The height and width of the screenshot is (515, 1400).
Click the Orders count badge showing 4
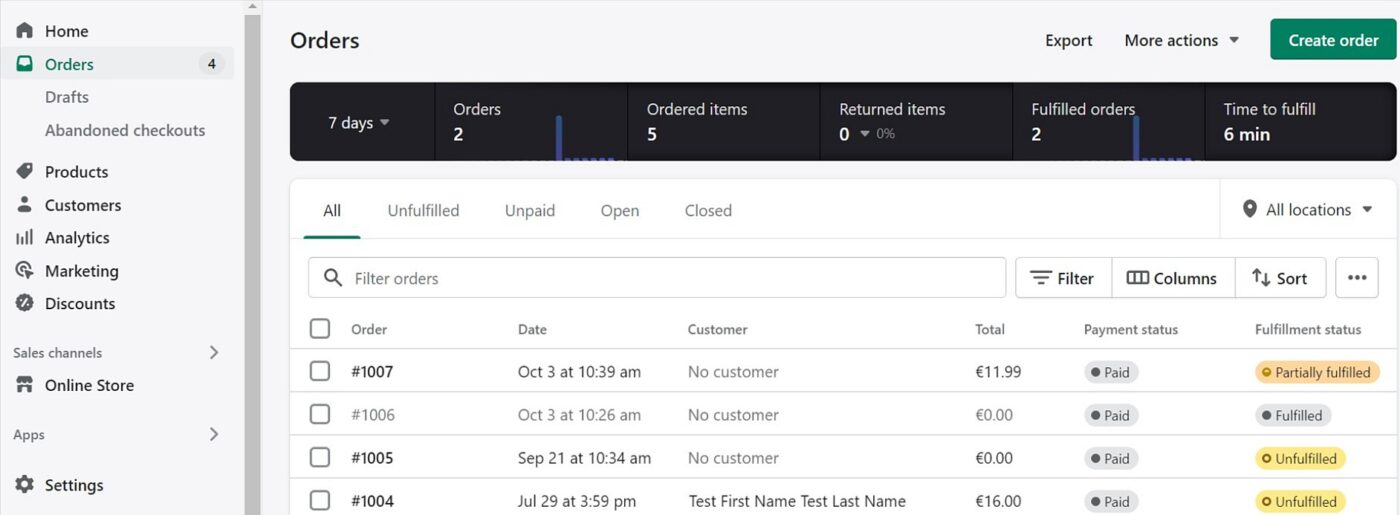click(211, 64)
